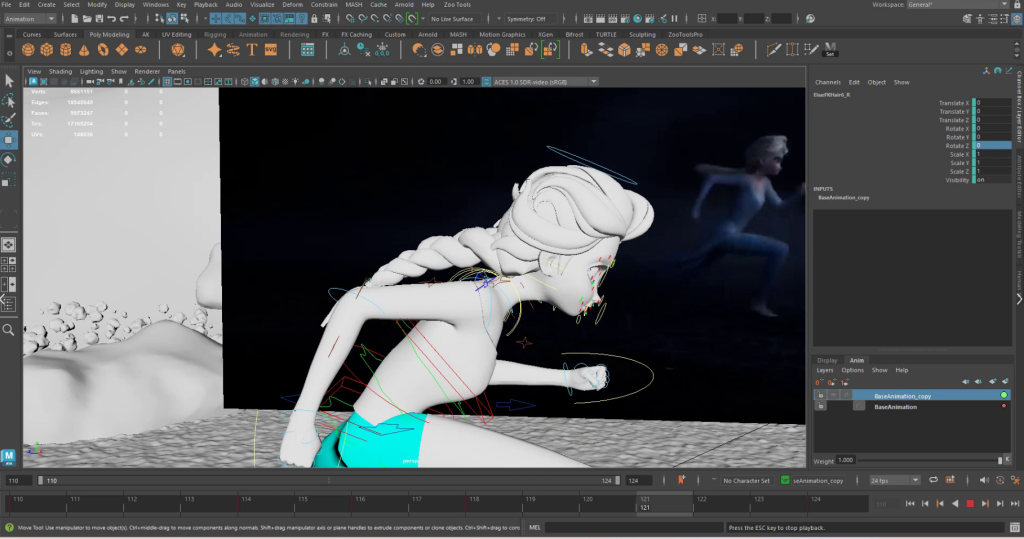Click the set key bookmark icon near range slider
Image resolution: width=1024 pixels, height=539 pixels.
tap(681, 480)
